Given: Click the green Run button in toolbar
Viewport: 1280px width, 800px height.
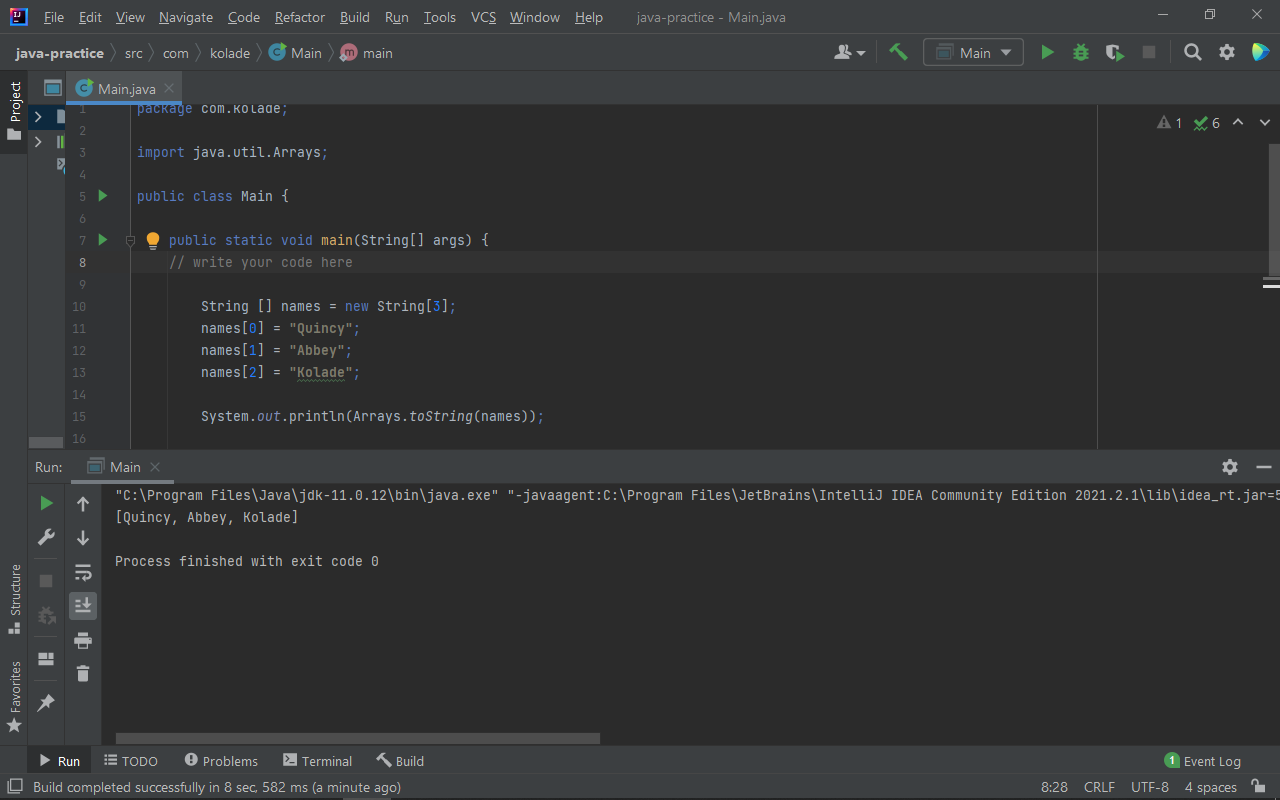Looking at the screenshot, I should (x=1047, y=53).
